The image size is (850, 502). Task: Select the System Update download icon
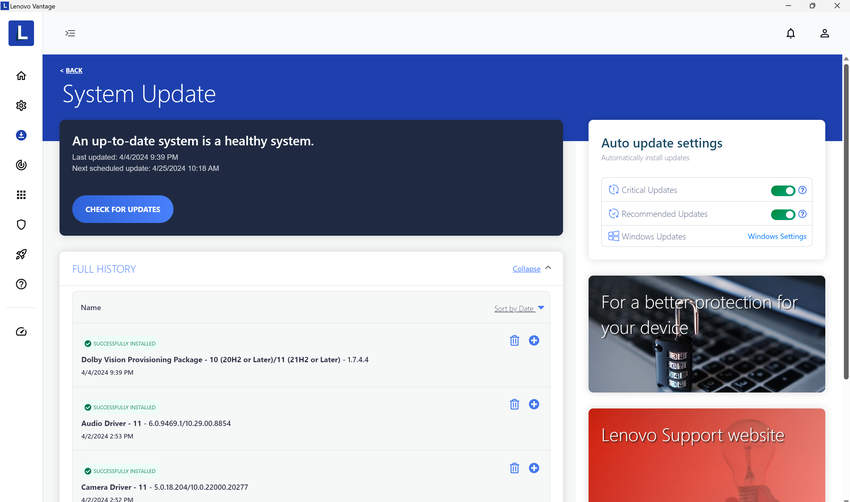tap(21, 135)
